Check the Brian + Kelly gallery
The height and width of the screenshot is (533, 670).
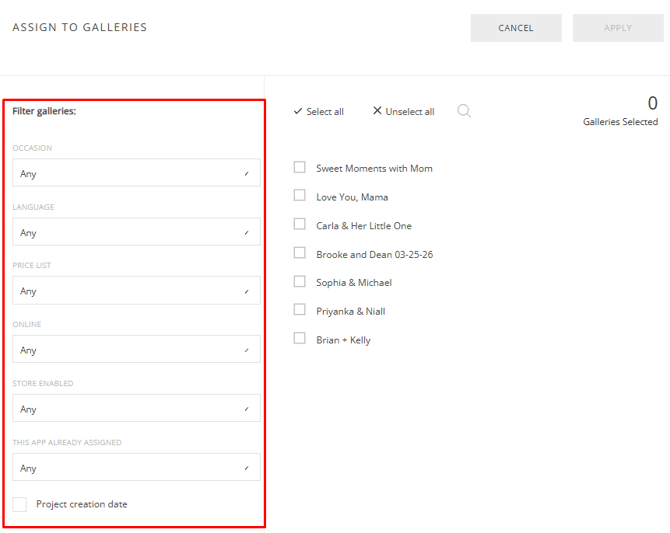299,339
